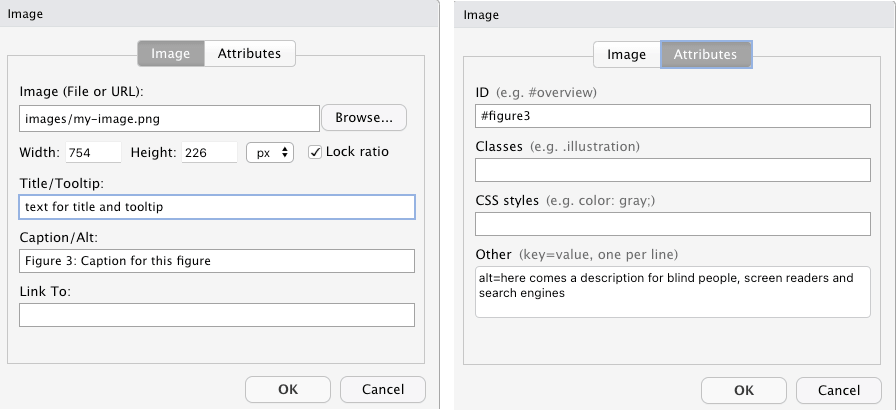The image size is (896, 410).
Task: Focus the Title/Tooltip text field
Action: [x=217, y=207]
